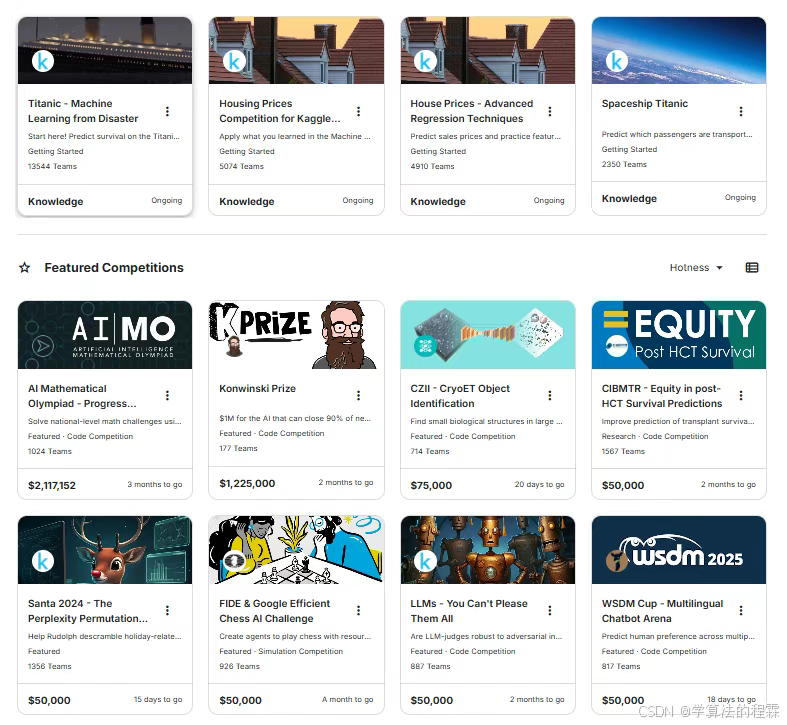Click 'Research · Code Competition' on CIBMTR card

pos(654,436)
